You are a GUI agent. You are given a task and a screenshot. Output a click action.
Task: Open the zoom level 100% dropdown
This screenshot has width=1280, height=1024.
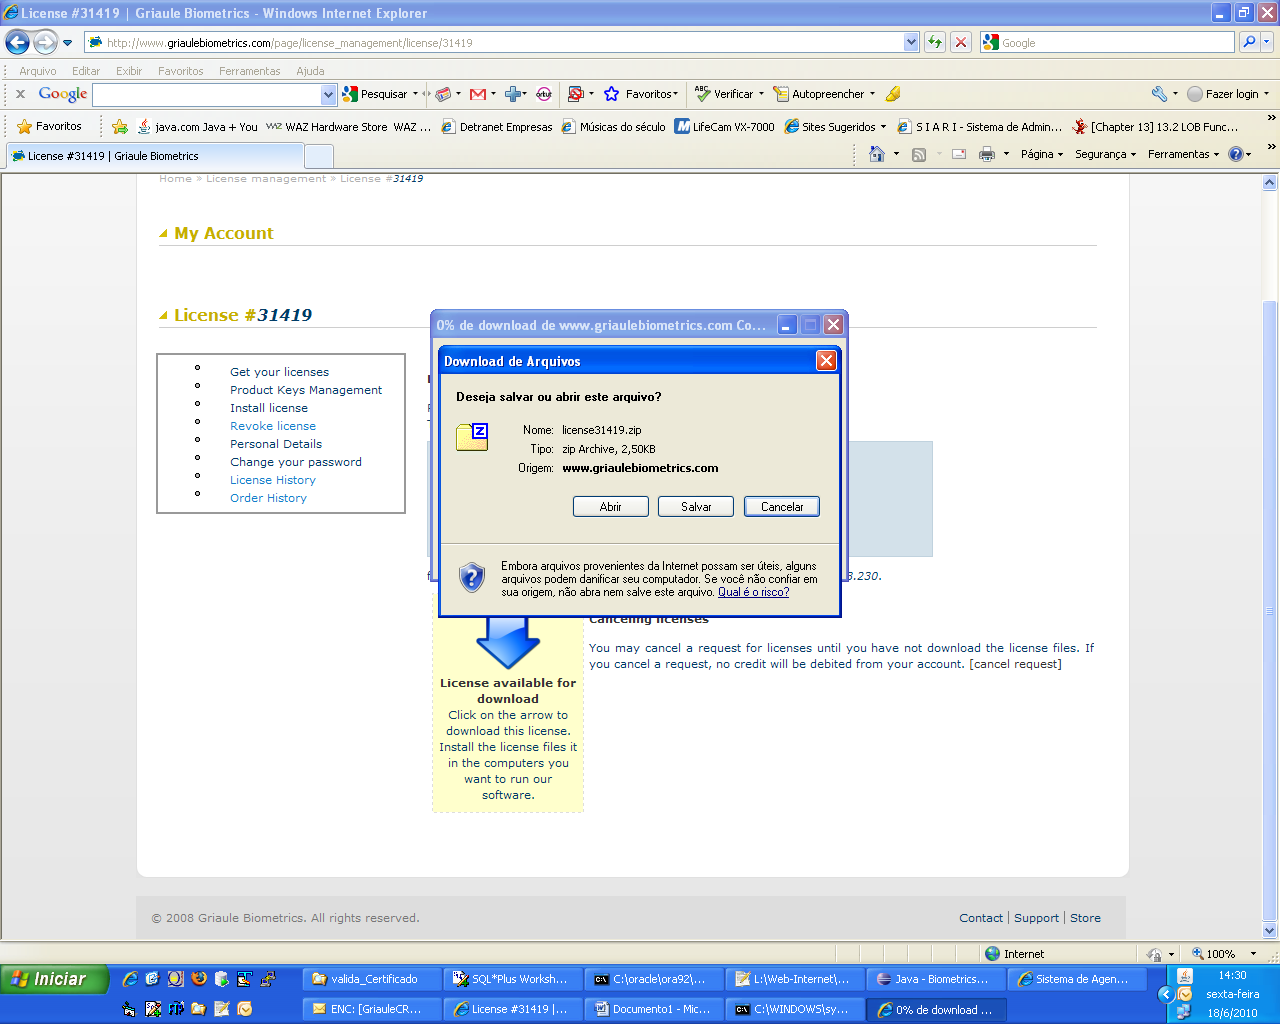(1253, 954)
